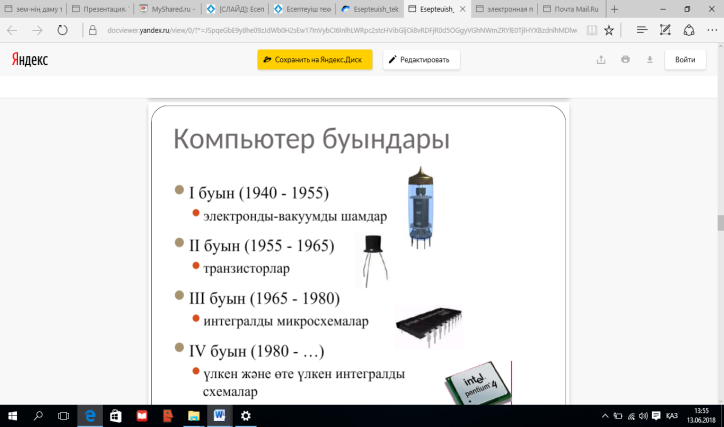The width and height of the screenshot is (724, 427).
Task: Download the document file
Action: 650,60
